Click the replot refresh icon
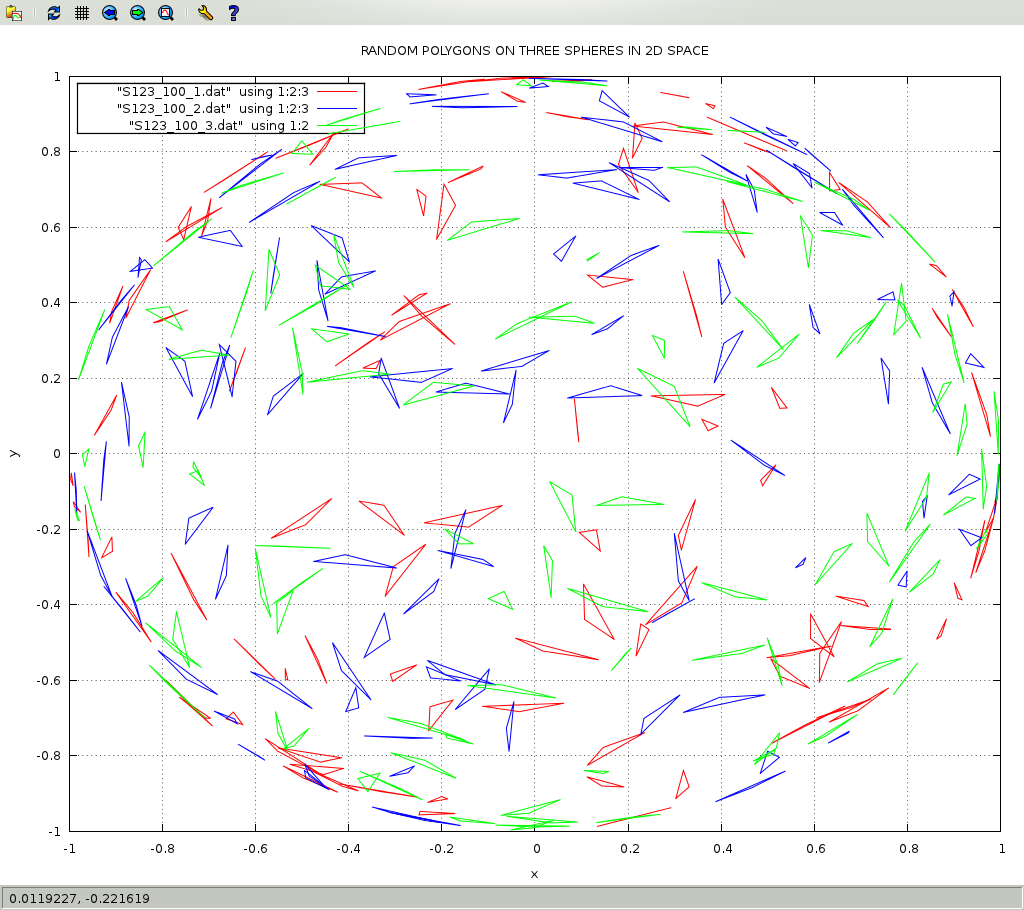This screenshot has height=910, width=1024. [x=54, y=13]
